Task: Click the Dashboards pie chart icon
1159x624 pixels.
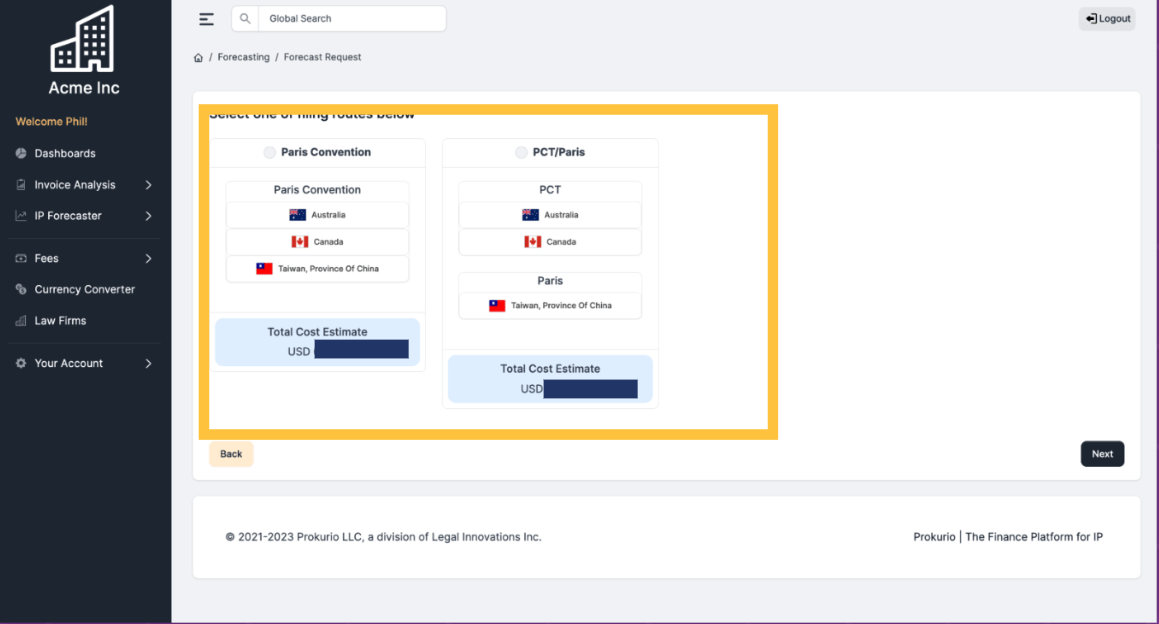Action: pyautogui.click(x=21, y=153)
